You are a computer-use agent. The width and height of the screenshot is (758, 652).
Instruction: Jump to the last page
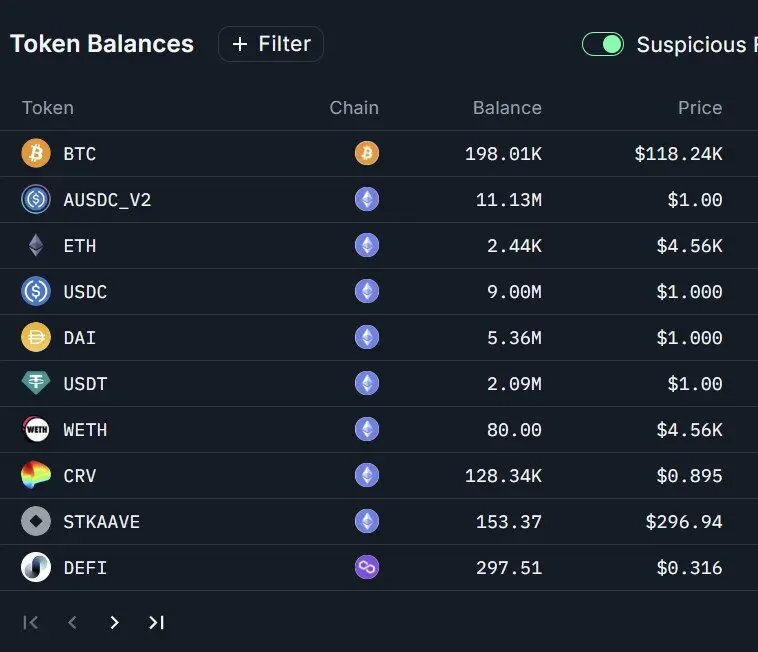pyautogui.click(x=156, y=623)
